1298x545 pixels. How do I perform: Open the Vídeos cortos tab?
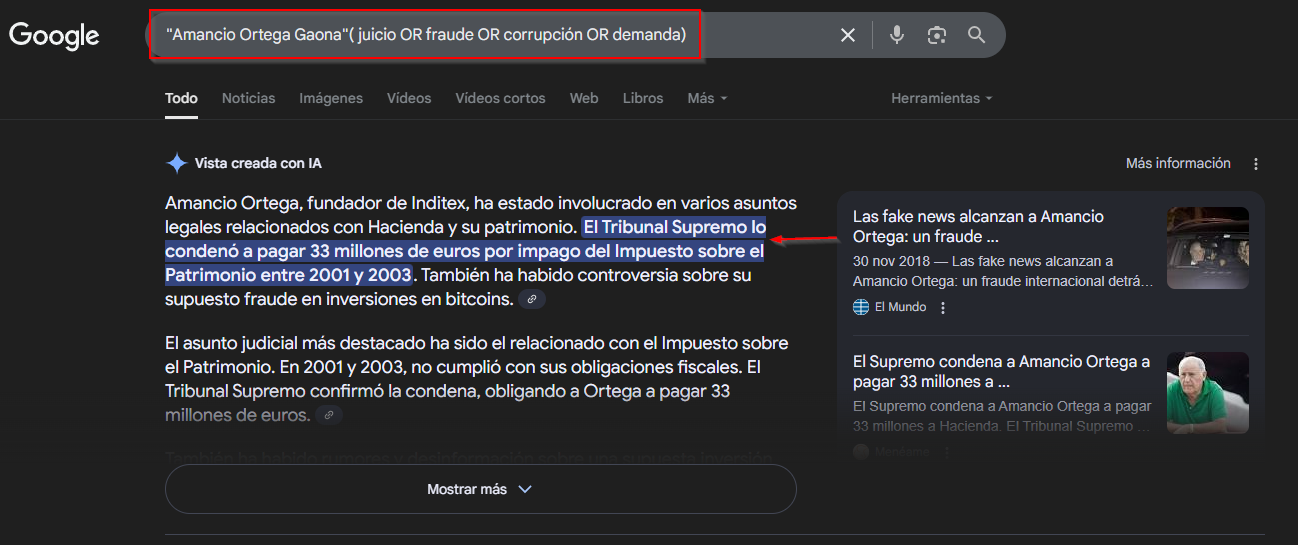500,98
